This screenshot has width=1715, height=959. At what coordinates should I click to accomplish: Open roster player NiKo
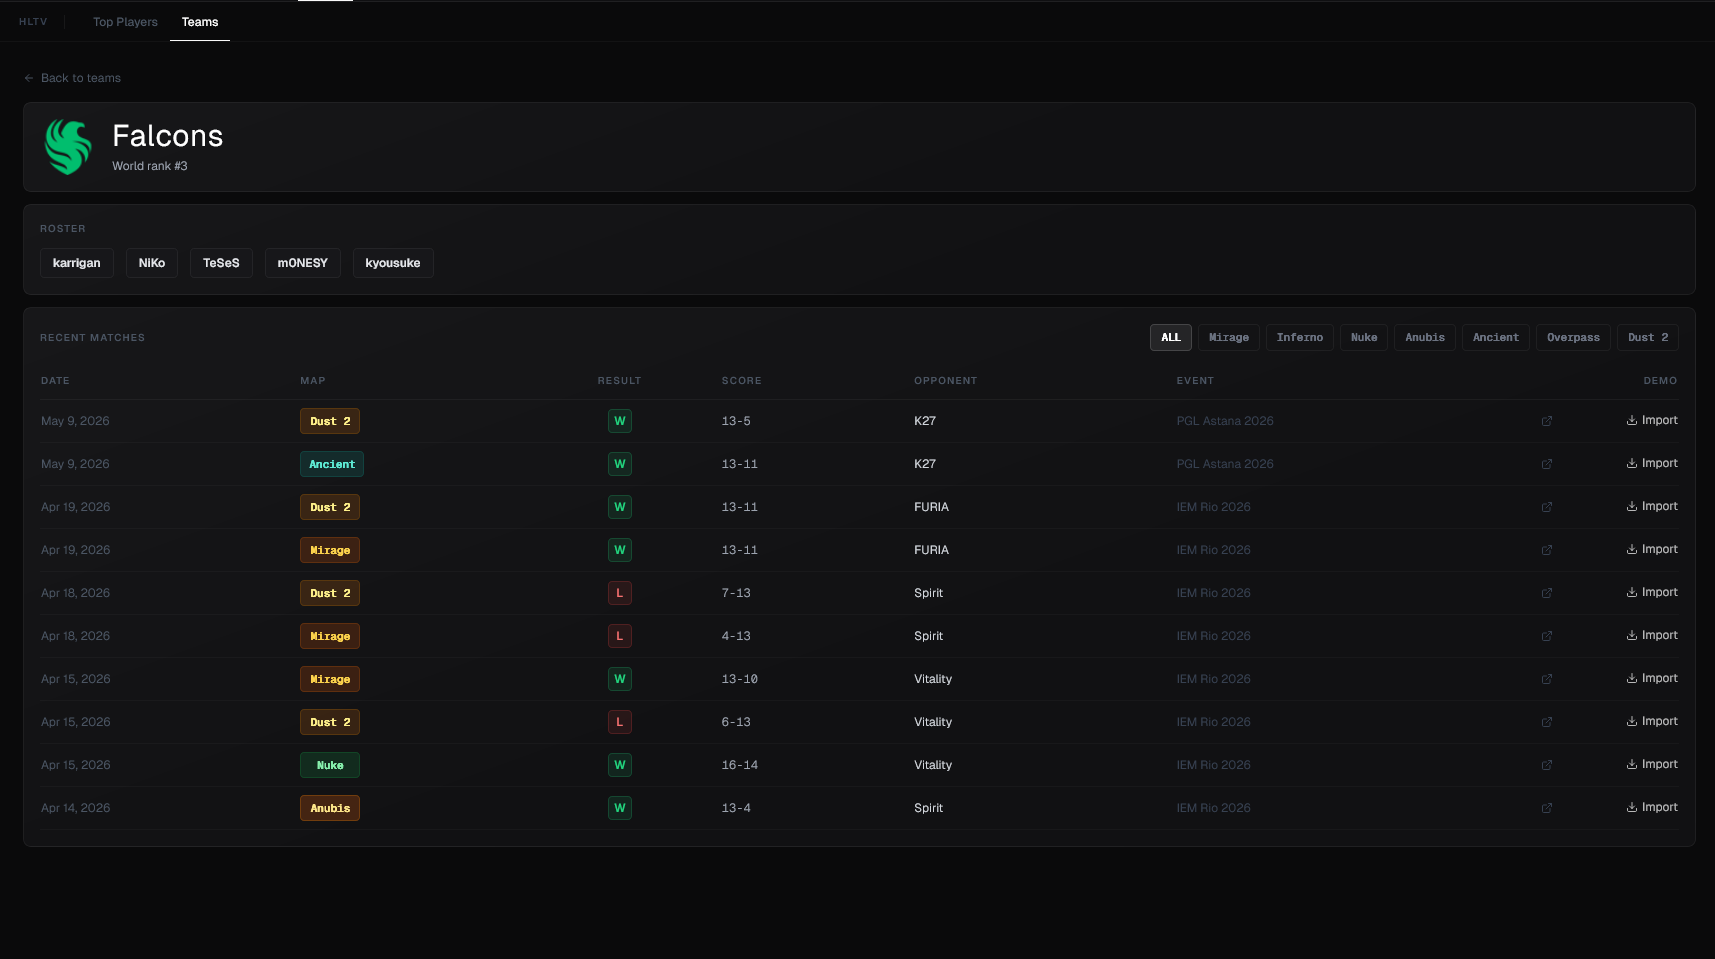pos(152,263)
